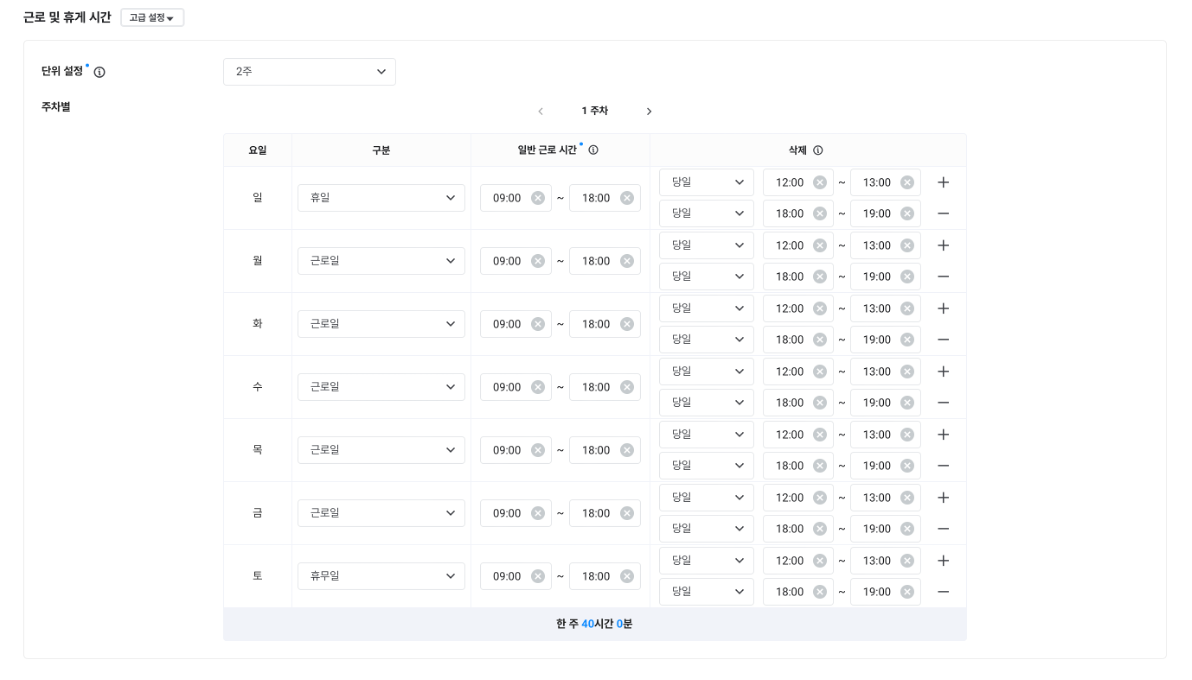Open the 토요일 휴무일 type dropdown

(381, 576)
